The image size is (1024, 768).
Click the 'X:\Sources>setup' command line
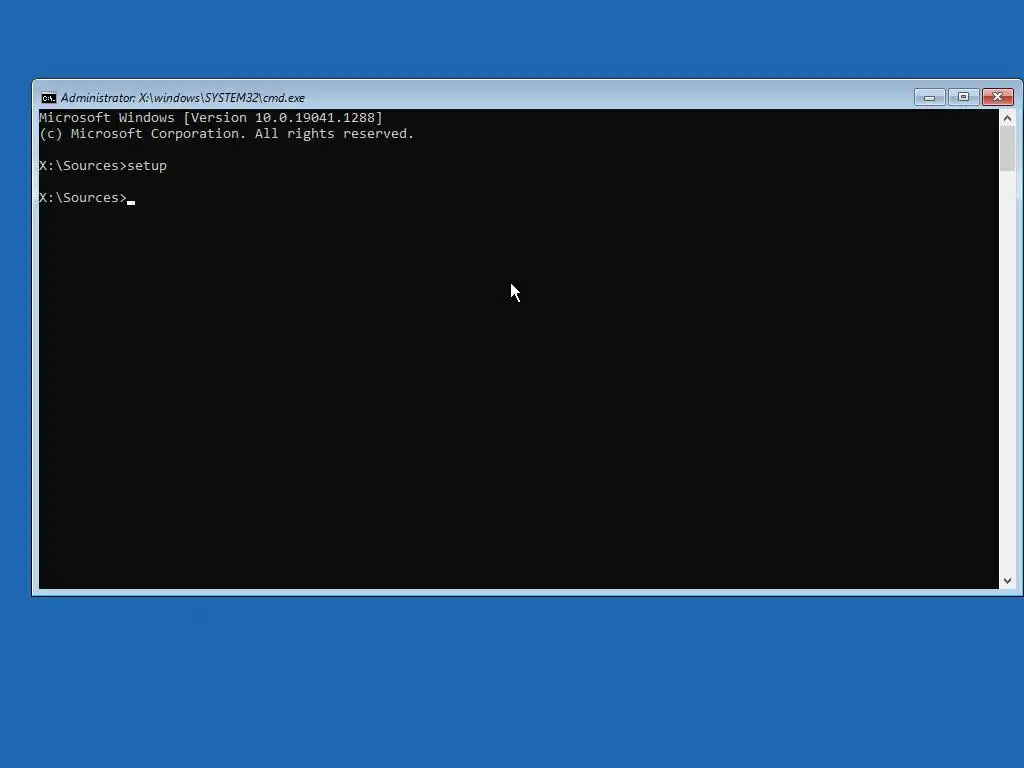coord(103,166)
